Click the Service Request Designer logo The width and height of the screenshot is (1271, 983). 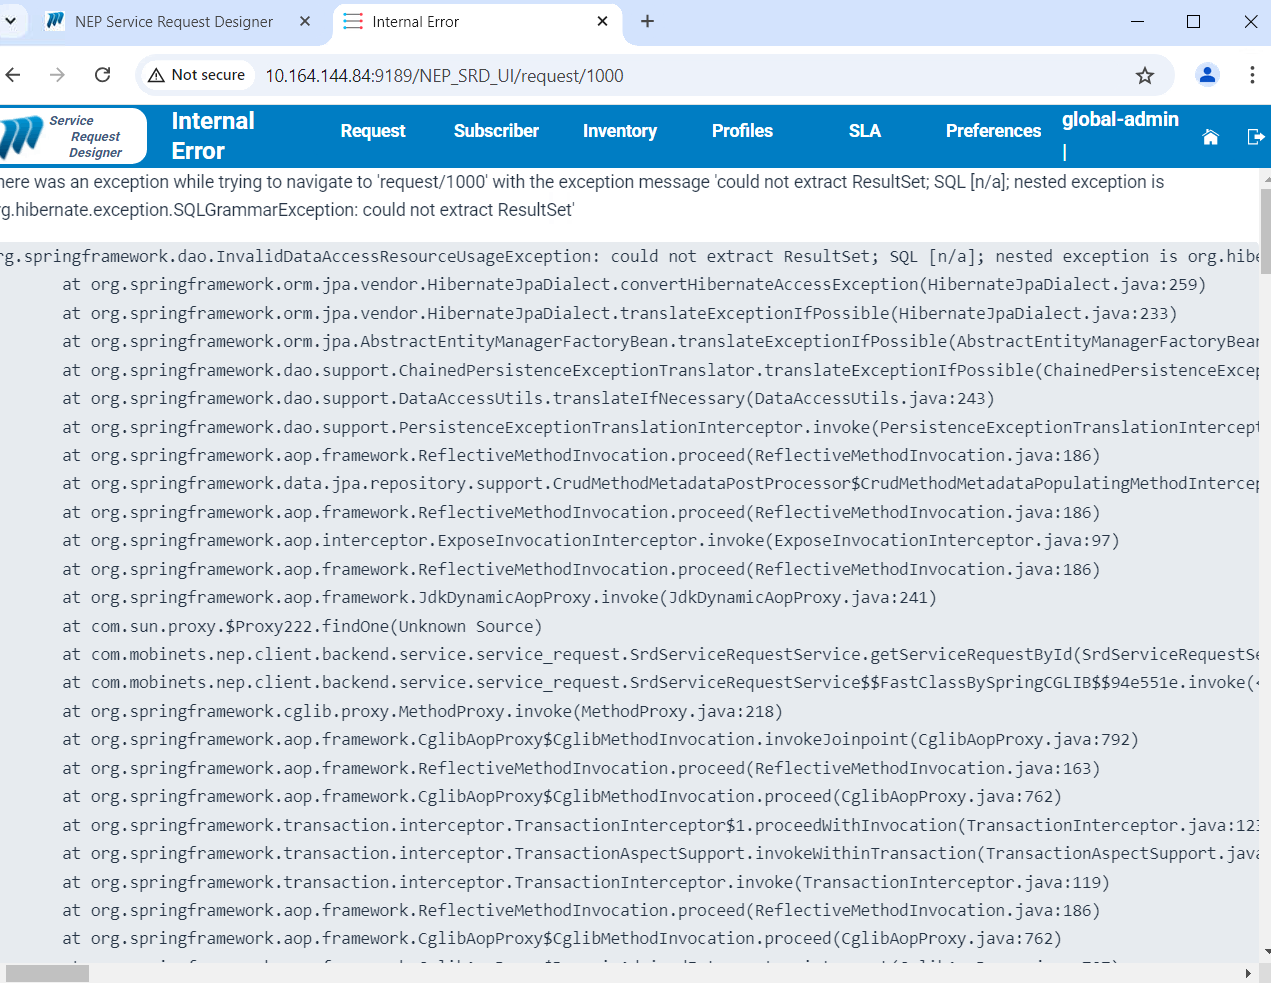pyautogui.click(x=72, y=136)
